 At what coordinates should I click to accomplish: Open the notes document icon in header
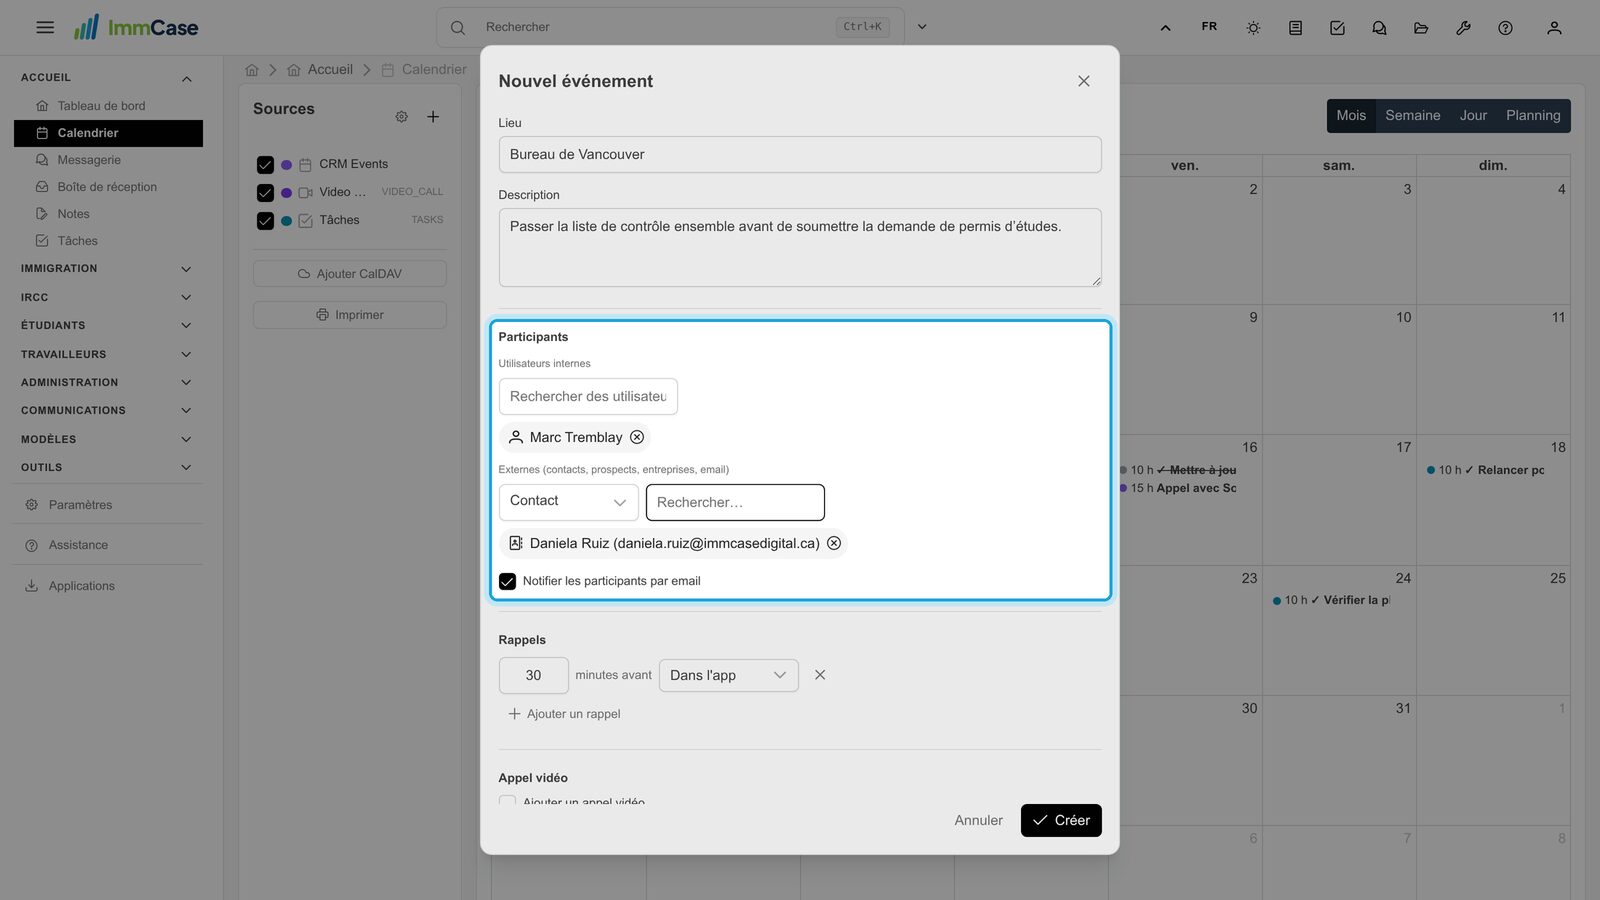pyautogui.click(x=1295, y=28)
